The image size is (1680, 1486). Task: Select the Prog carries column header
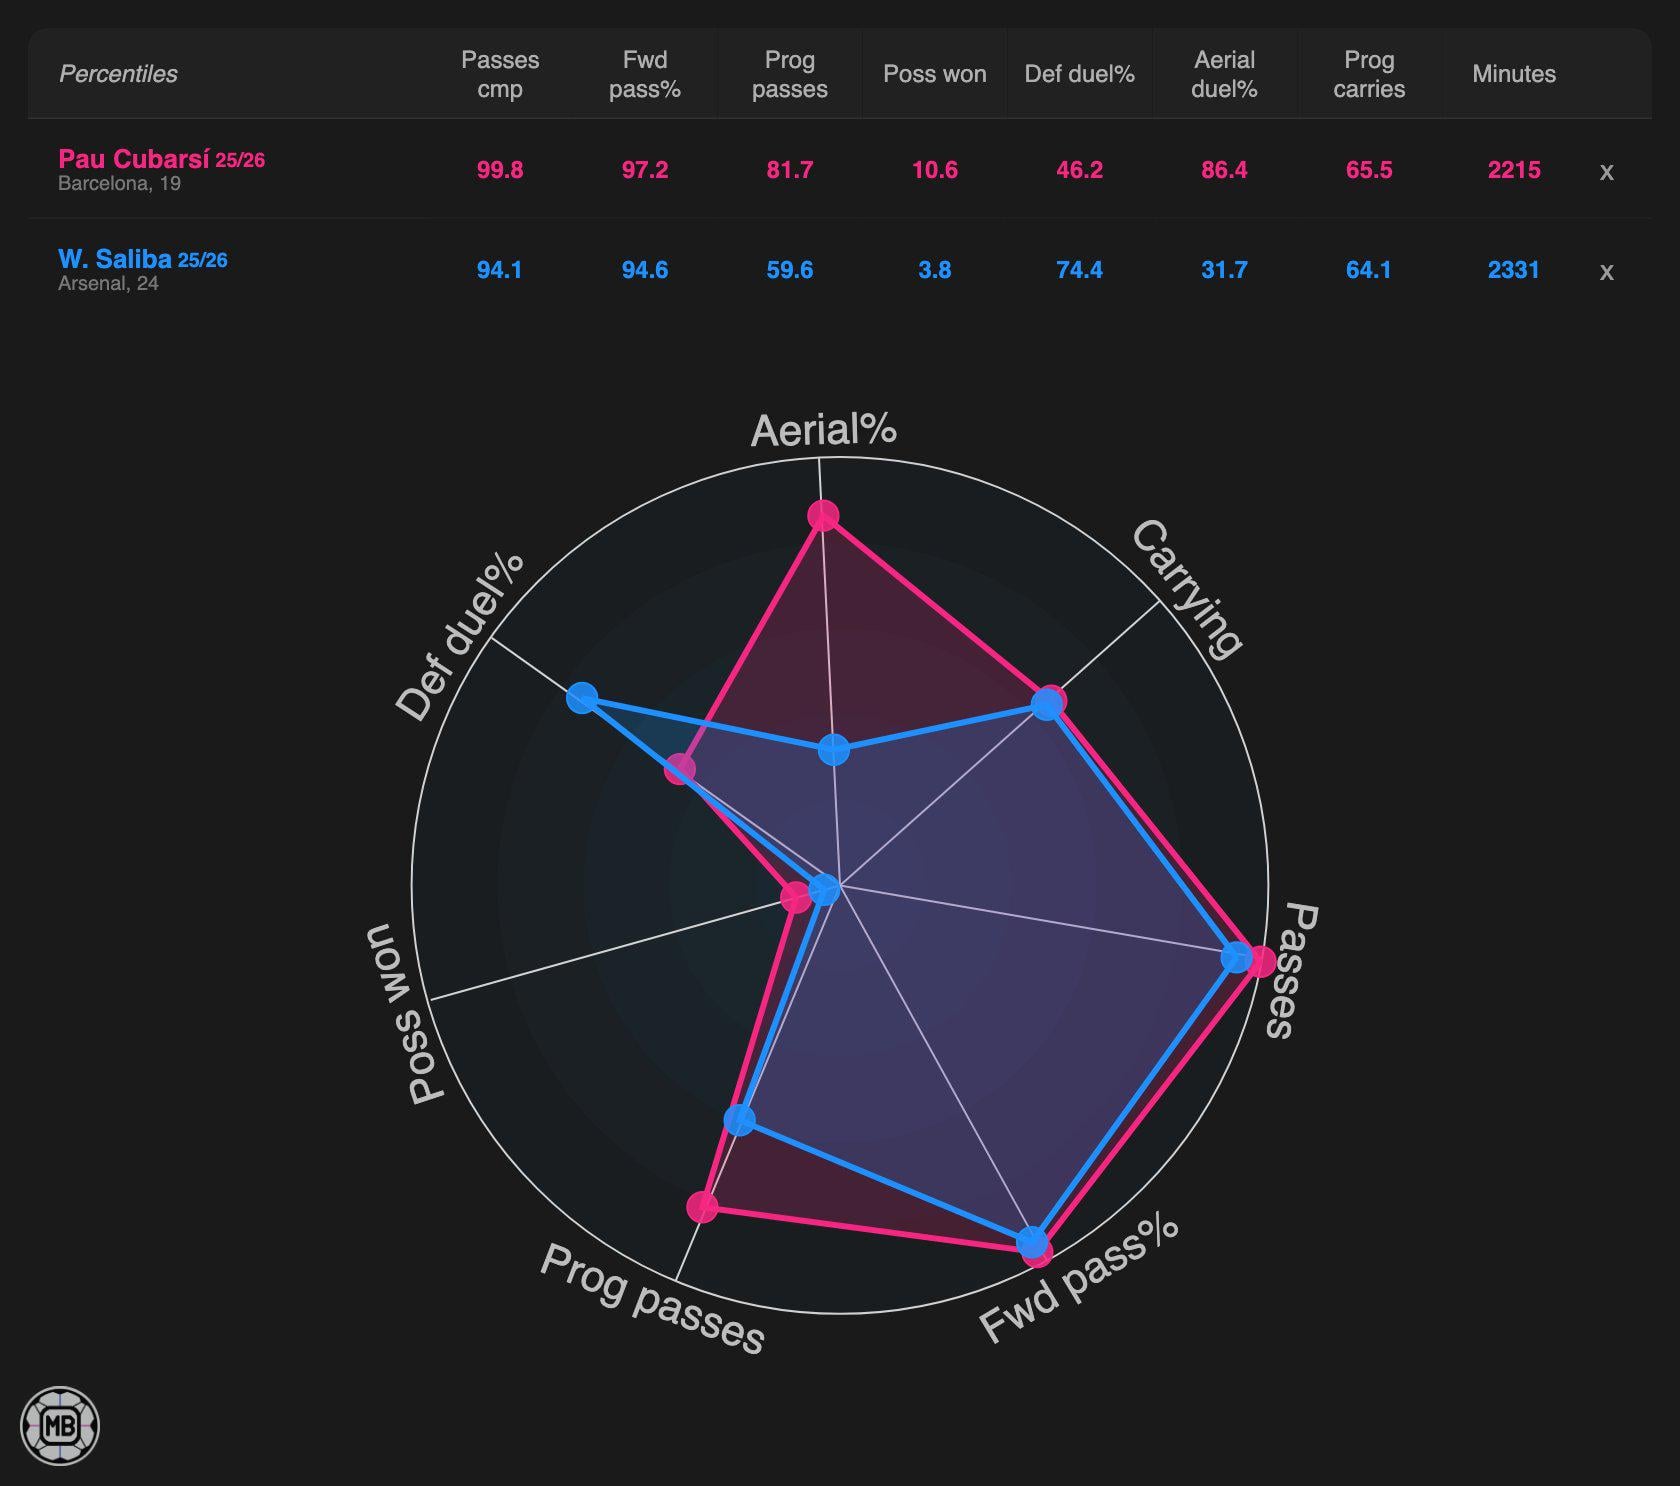(x=1369, y=74)
